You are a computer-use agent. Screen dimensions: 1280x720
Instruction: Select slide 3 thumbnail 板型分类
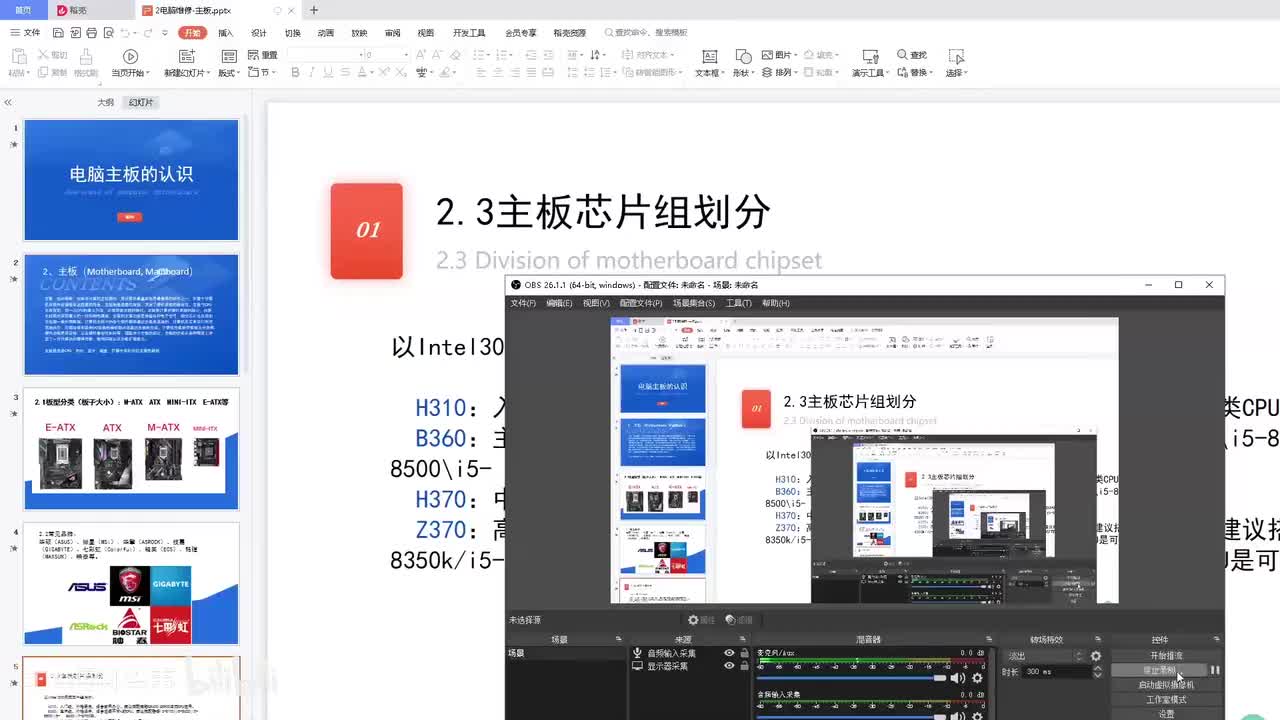pos(131,448)
